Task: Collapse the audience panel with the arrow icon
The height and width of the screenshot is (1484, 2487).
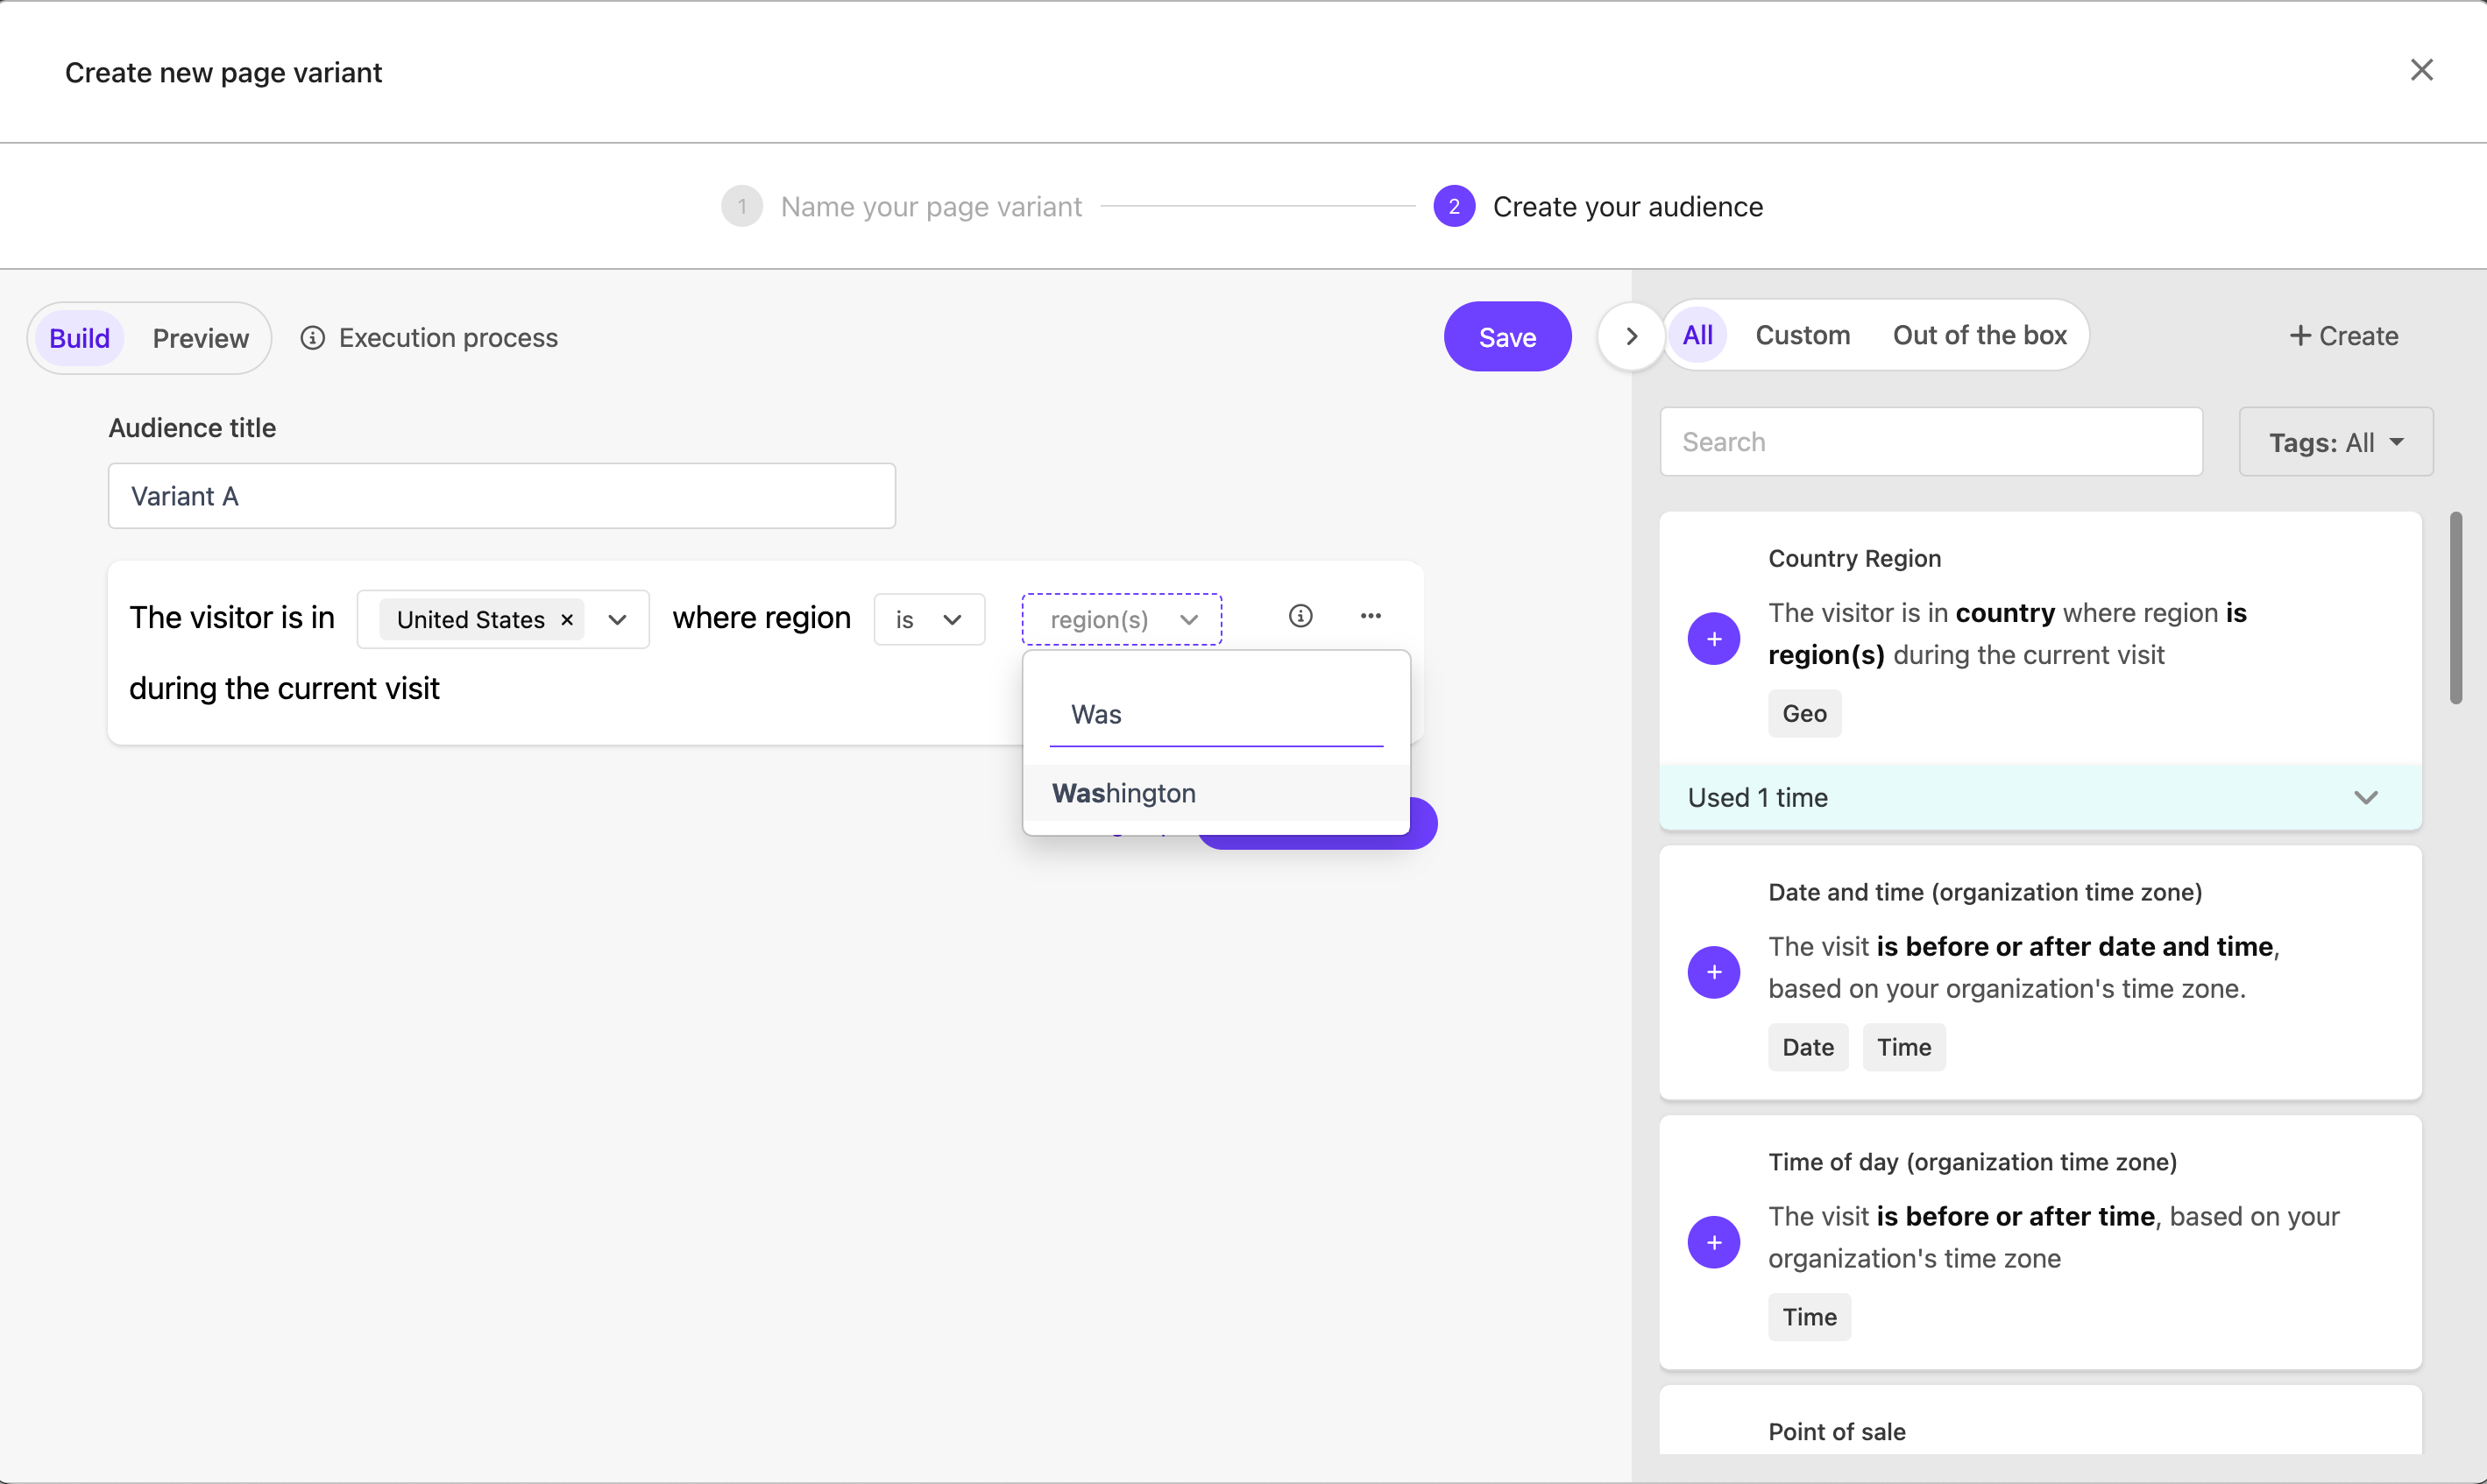Action: point(1630,335)
